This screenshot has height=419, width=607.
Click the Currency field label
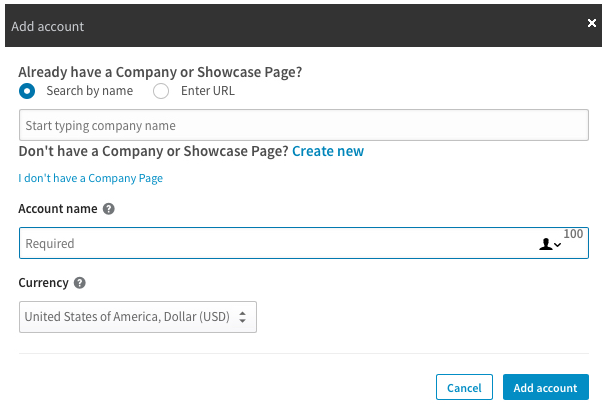43,283
